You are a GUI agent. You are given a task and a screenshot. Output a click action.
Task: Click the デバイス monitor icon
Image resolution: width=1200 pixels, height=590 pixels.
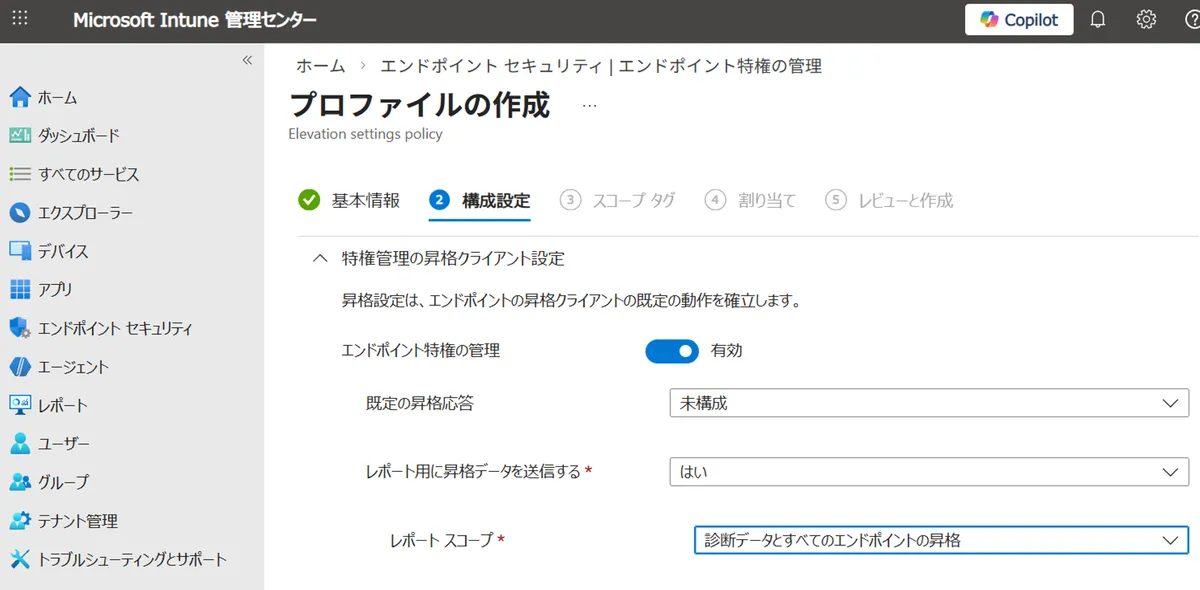pyautogui.click(x=20, y=251)
